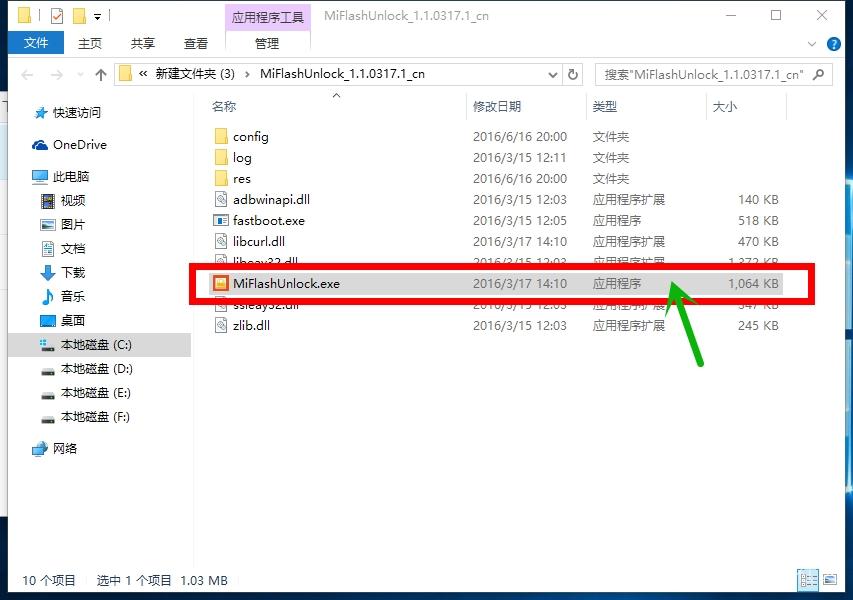
Task: Click inside the search input field
Action: tap(700, 73)
